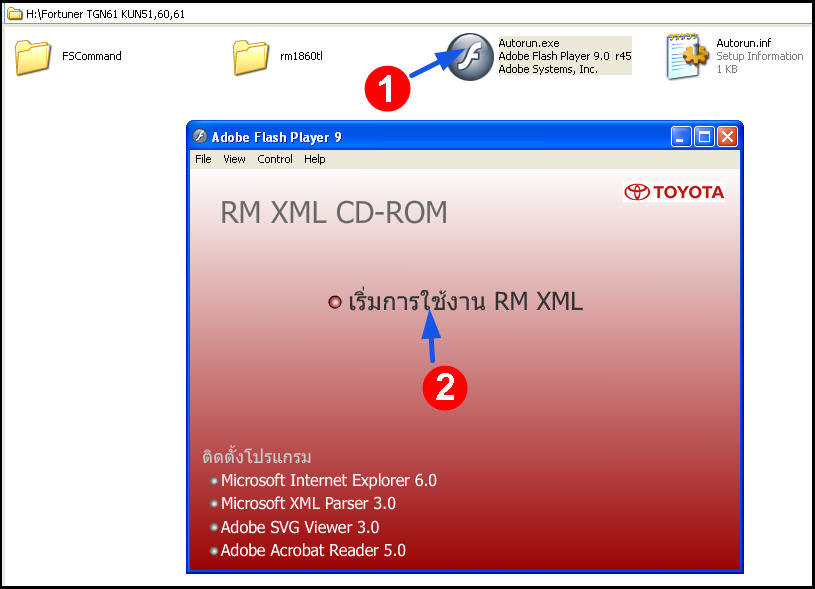Click the Autorun.inf file name
Screen dimensions: 815x589
pyautogui.click(x=743, y=43)
